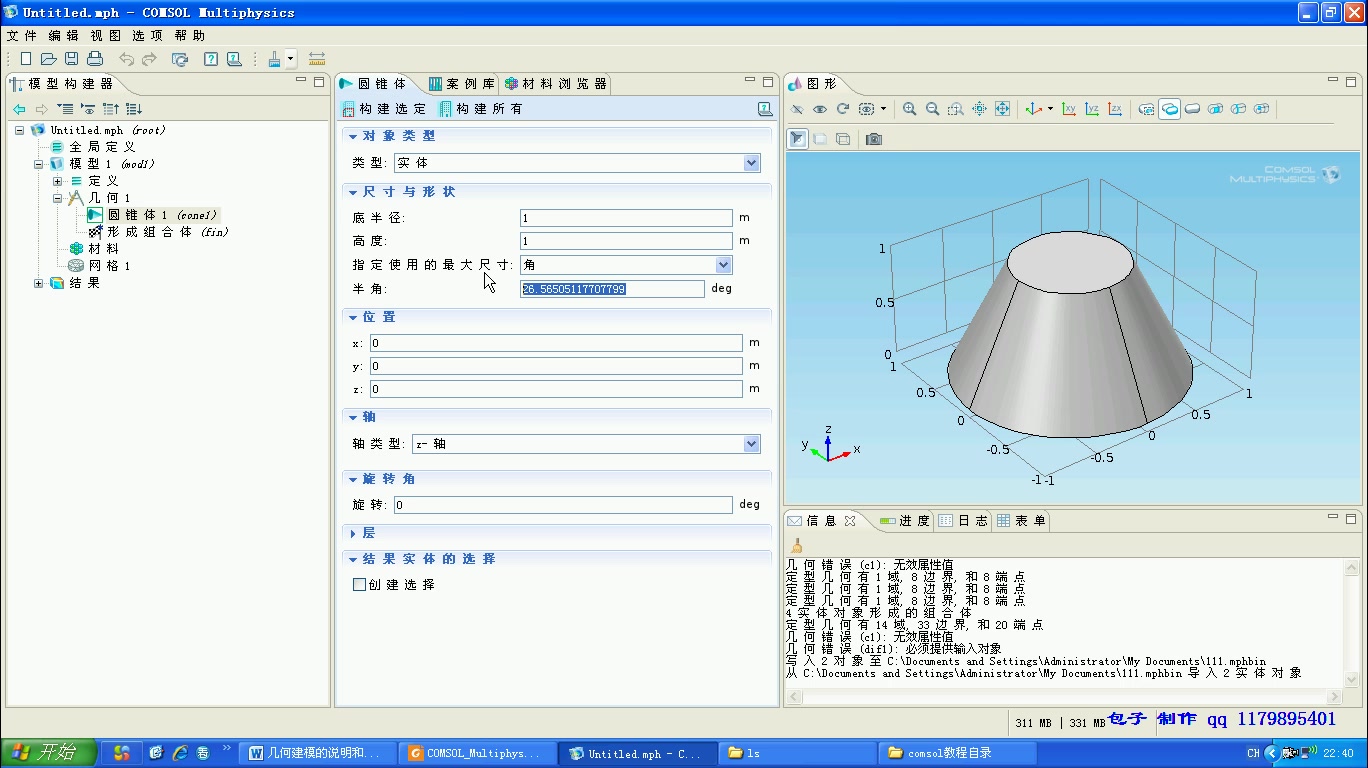Toggle the show-tree-more-options eye icon in Model Builder
The height and width of the screenshot is (768, 1368).
pyautogui.click(x=88, y=109)
